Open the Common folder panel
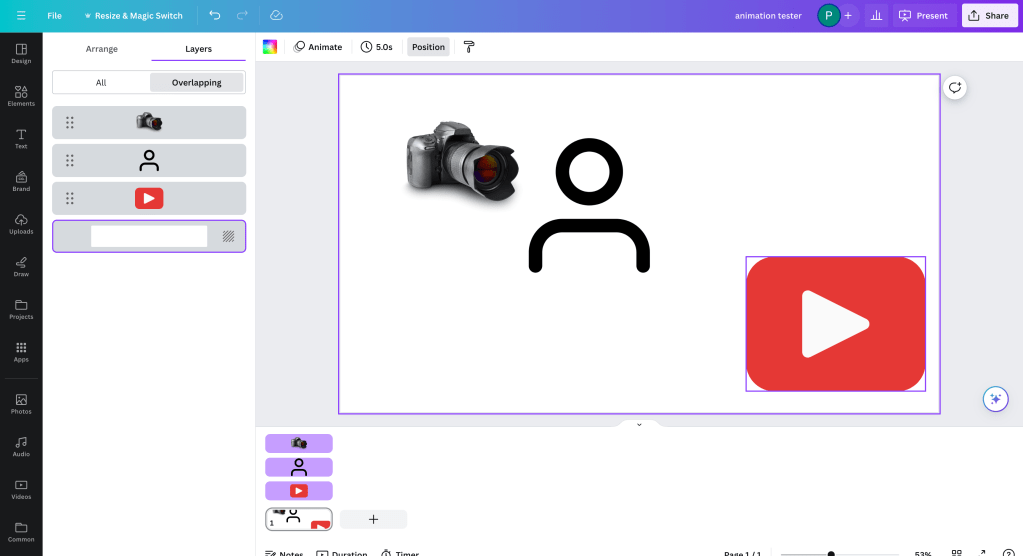 [x=21, y=532]
